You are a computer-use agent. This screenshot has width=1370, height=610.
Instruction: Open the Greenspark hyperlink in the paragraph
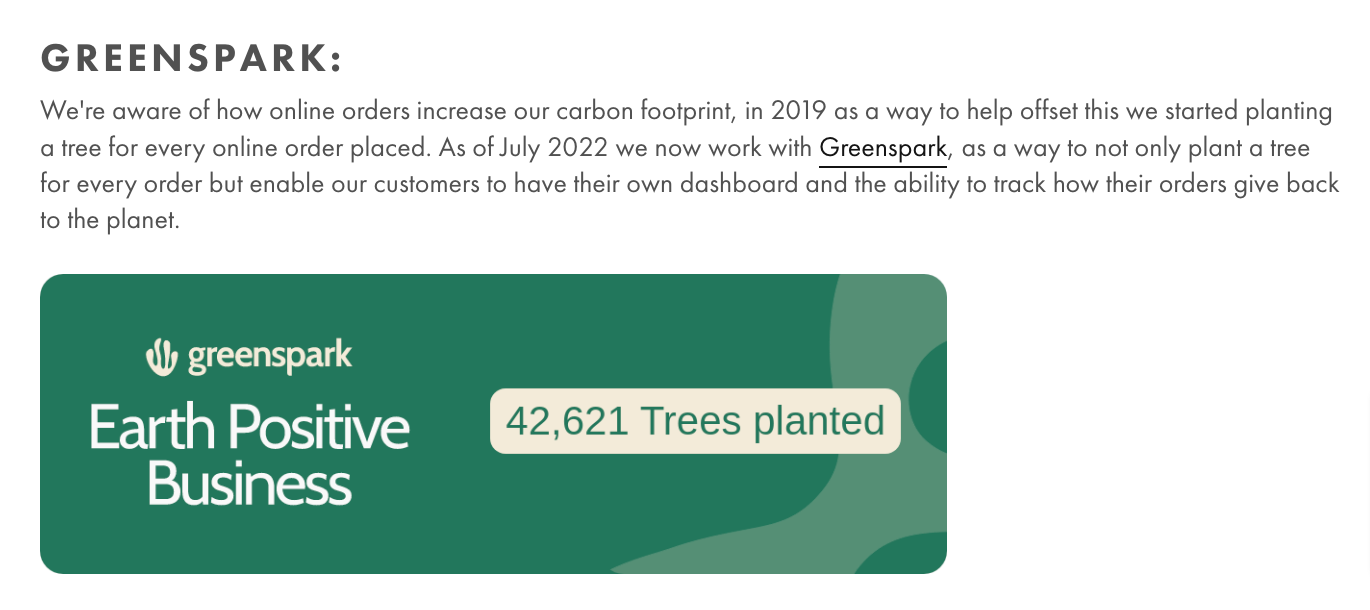[882, 150]
